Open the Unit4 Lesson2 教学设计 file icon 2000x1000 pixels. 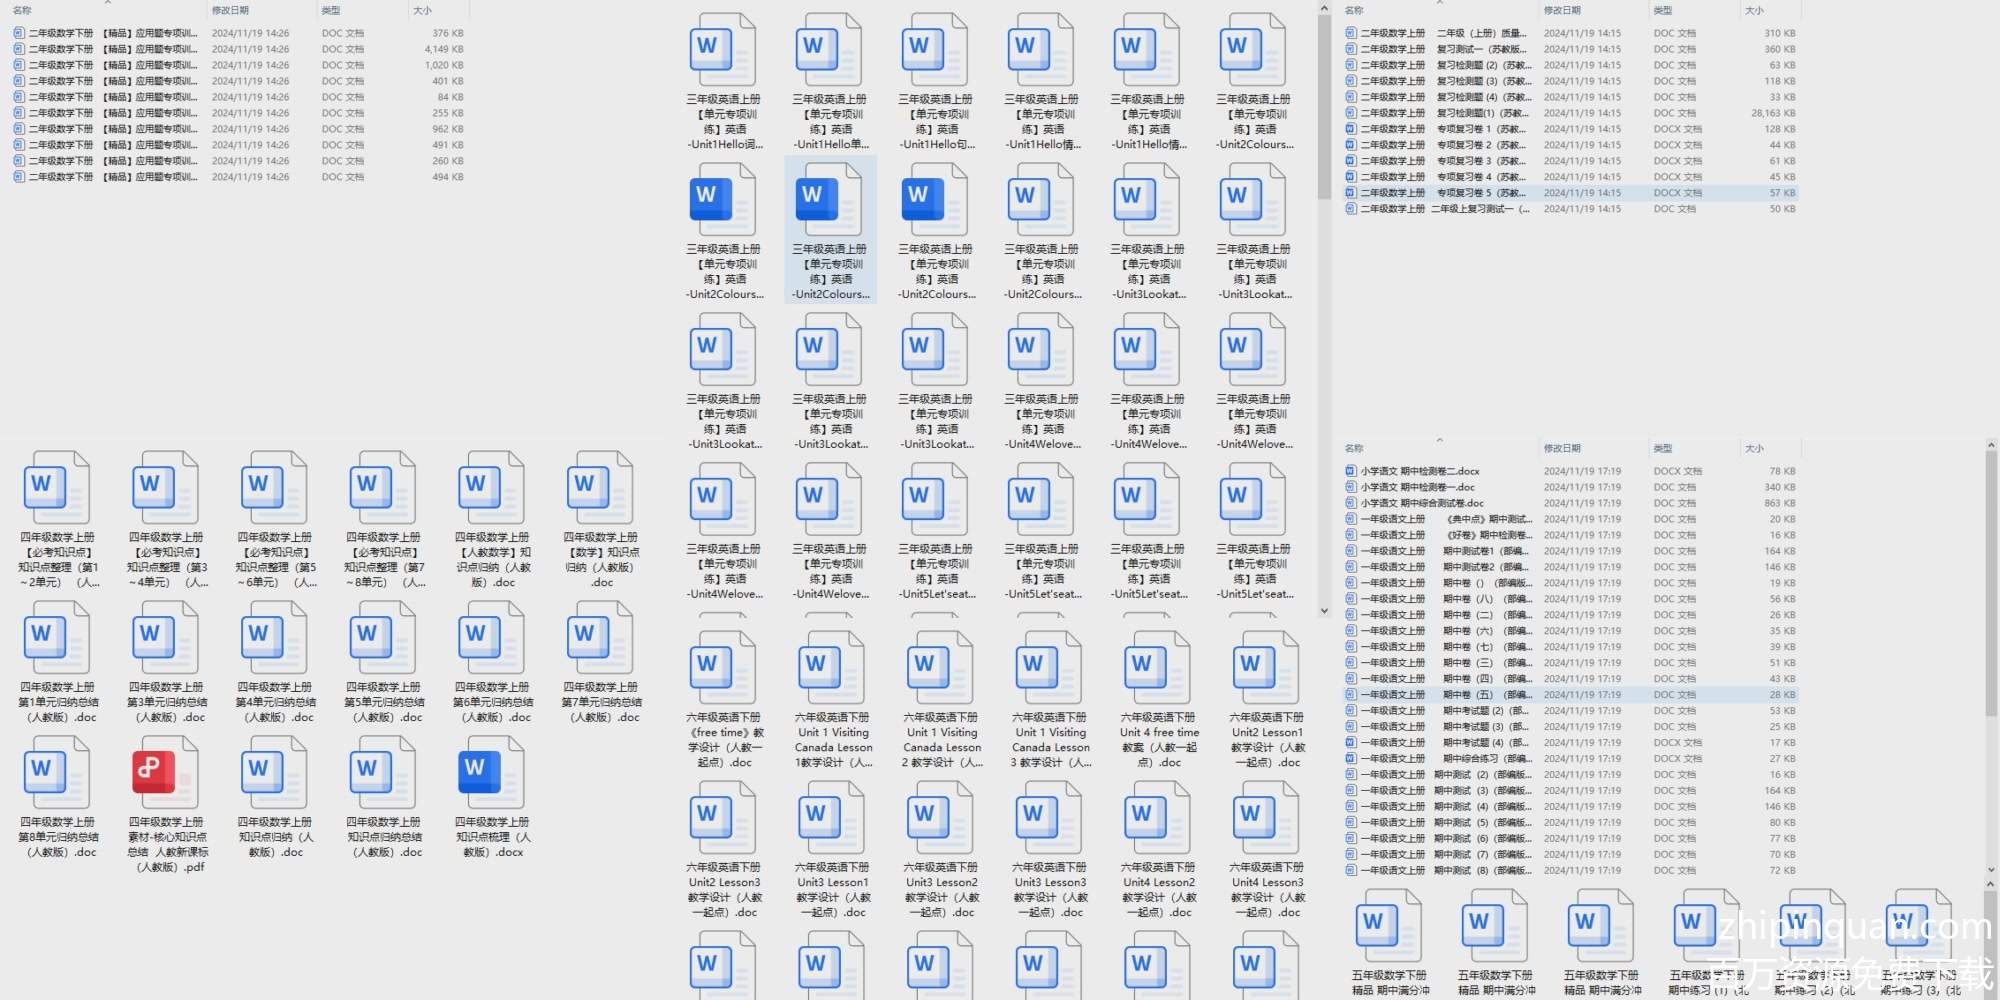(1158, 817)
